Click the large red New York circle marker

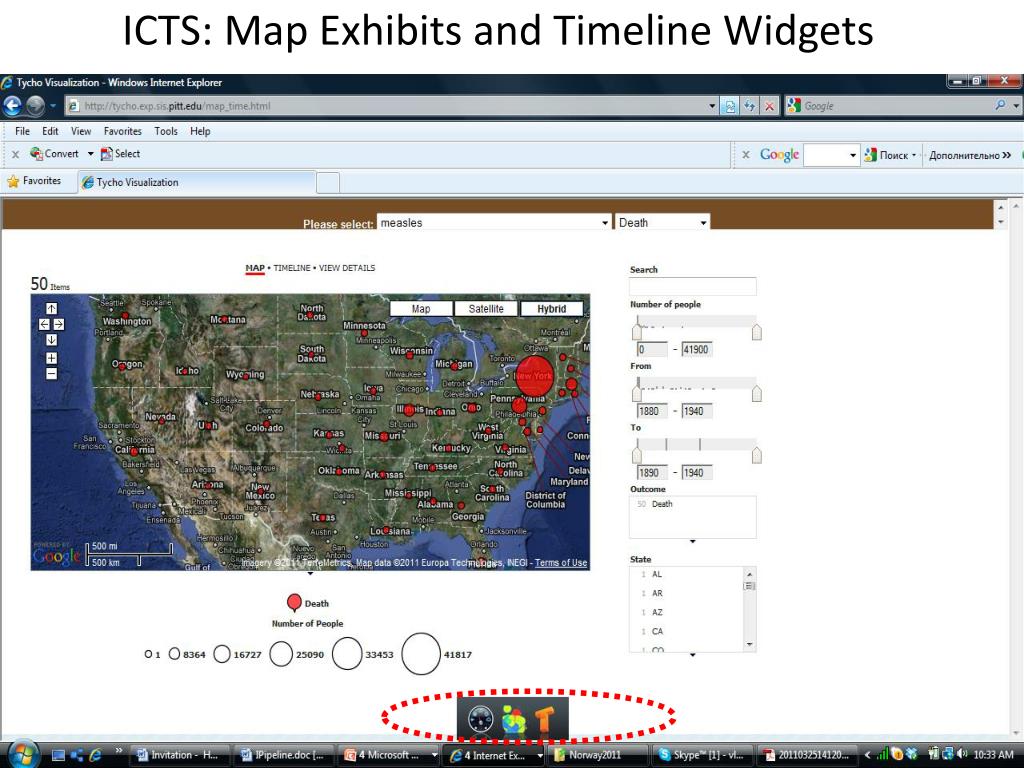534,375
